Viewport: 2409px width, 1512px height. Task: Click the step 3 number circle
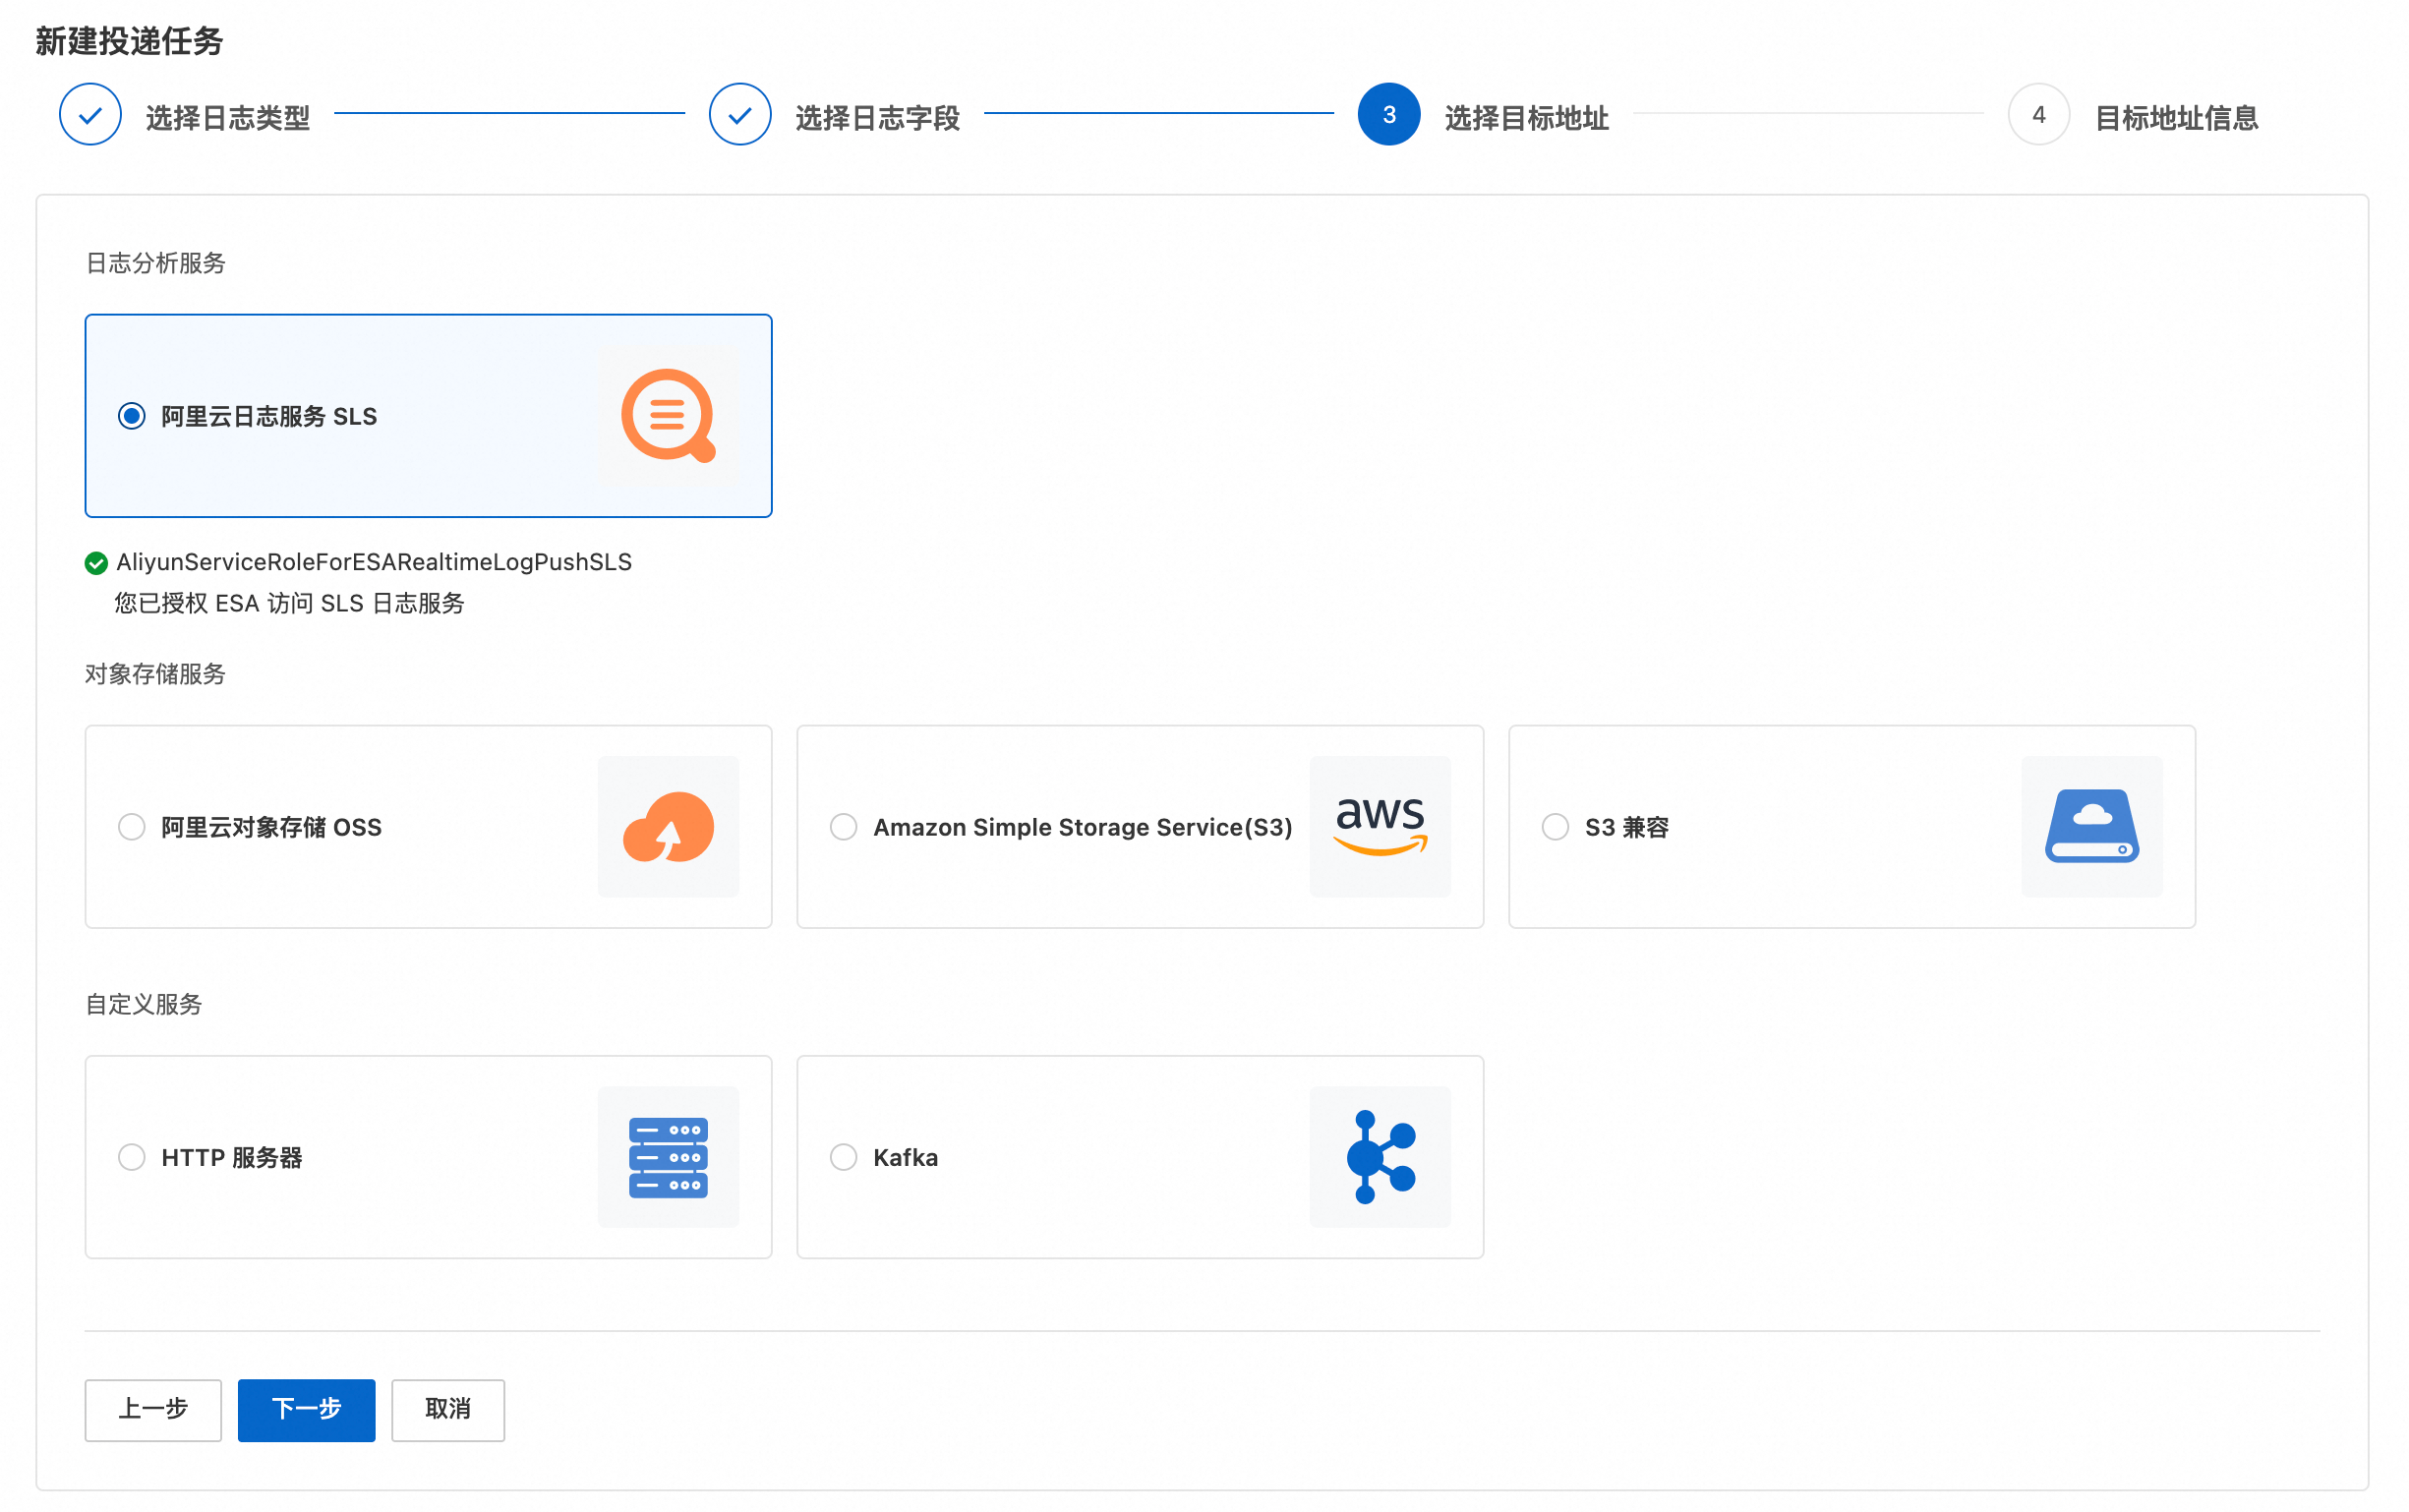(x=1389, y=114)
